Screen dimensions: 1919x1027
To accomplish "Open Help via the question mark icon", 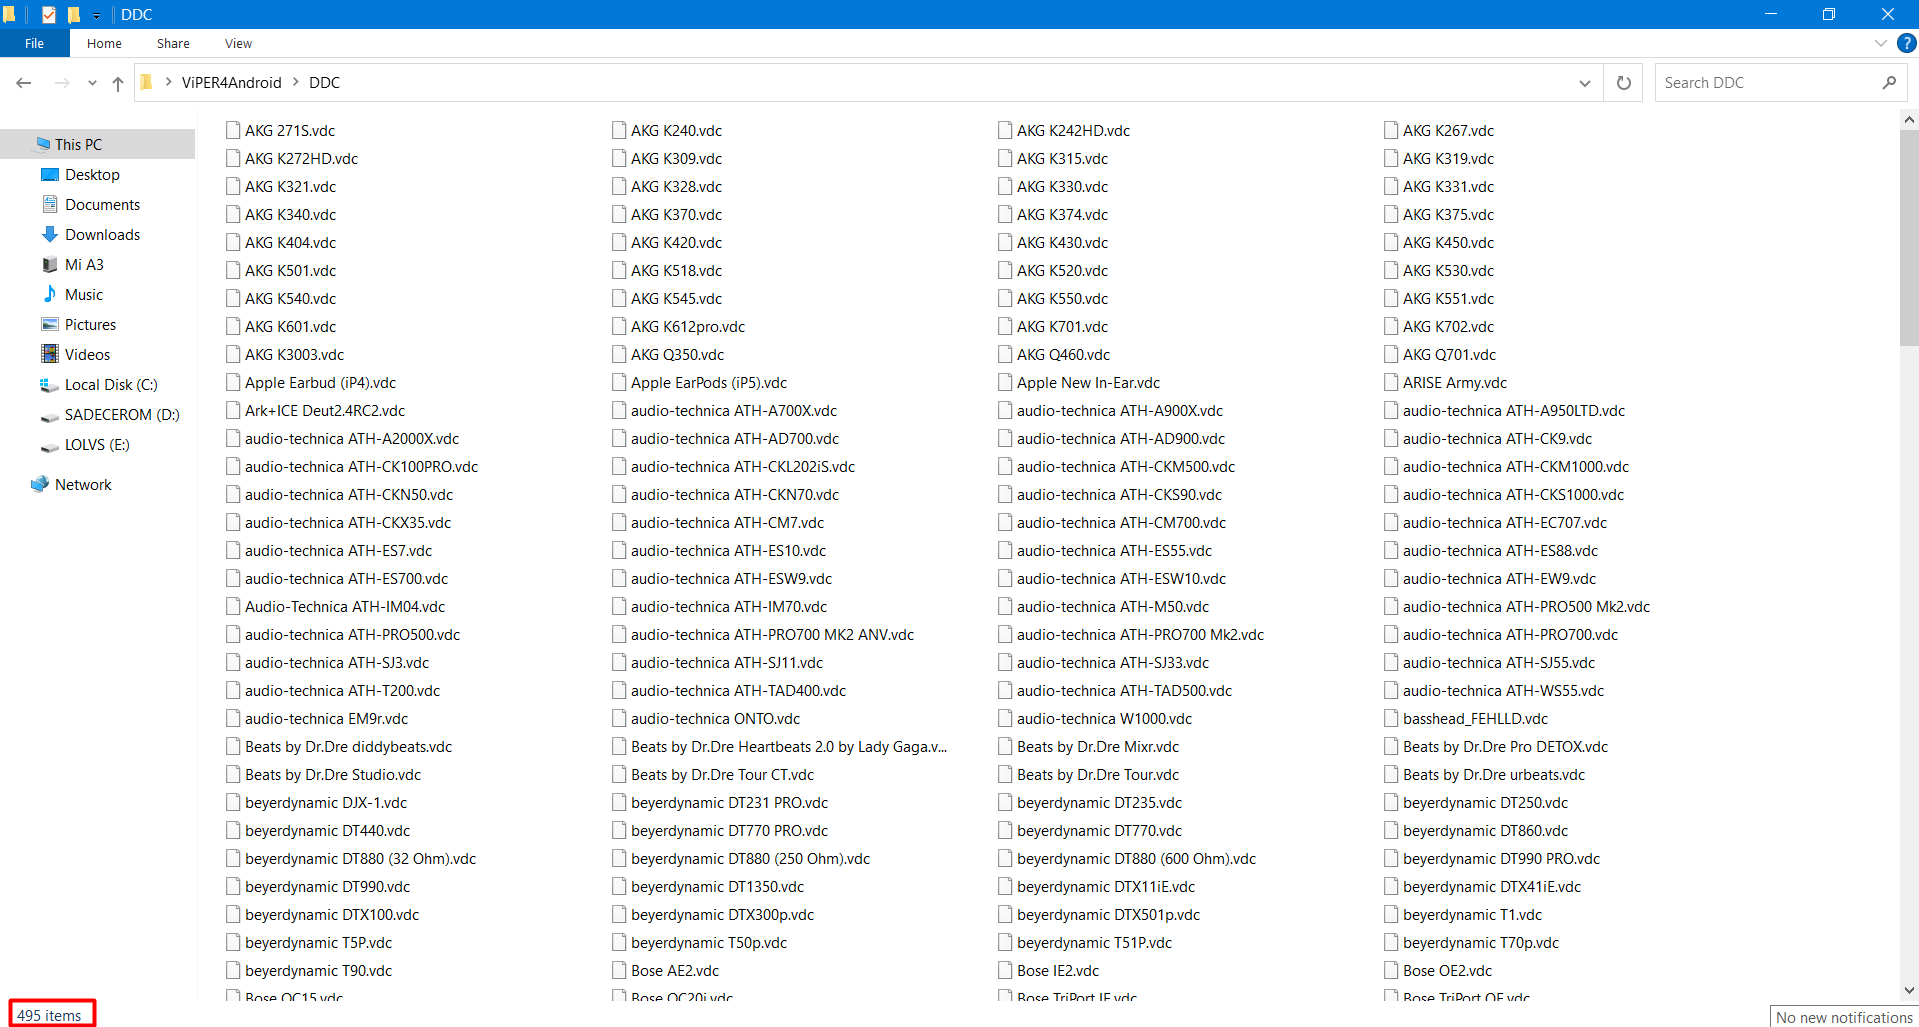I will 1907,43.
